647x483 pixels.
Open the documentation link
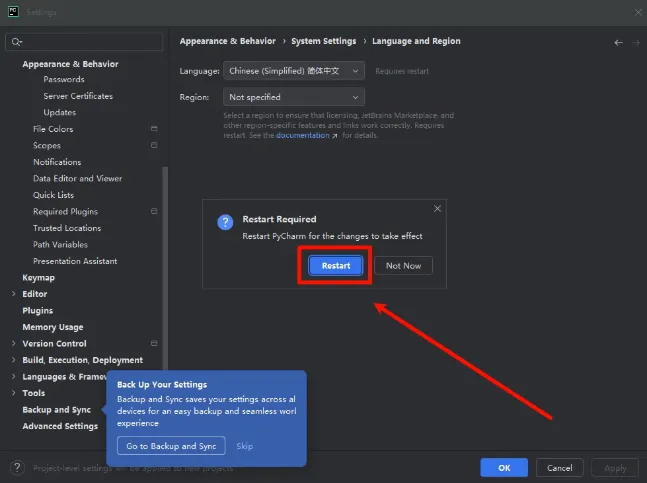coord(302,135)
